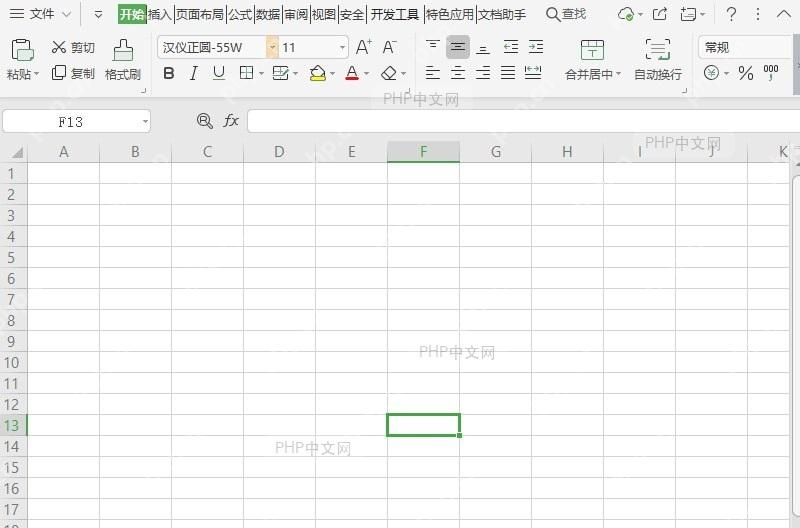
Task: Toggle Italic formatting
Action: tap(193, 73)
